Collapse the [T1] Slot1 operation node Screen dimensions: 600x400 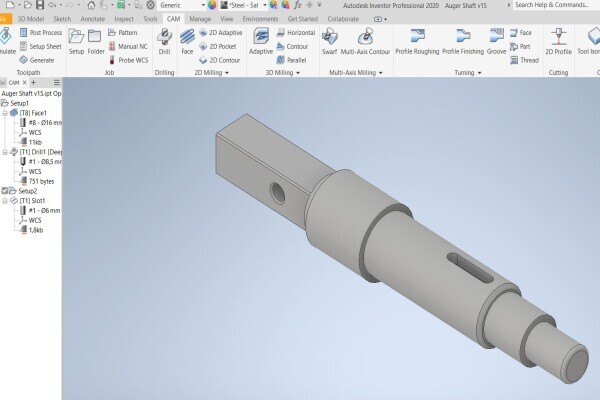point(5,201)
